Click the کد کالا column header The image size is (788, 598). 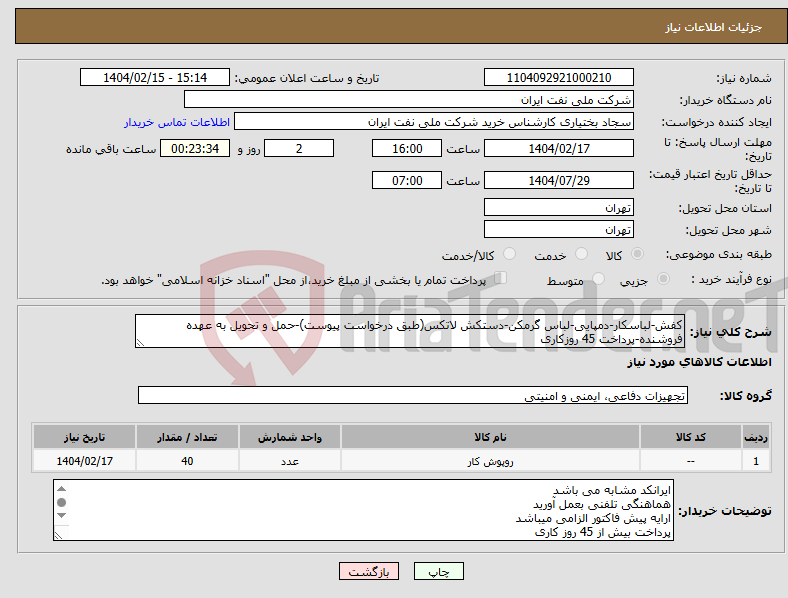tap(691, 437)
